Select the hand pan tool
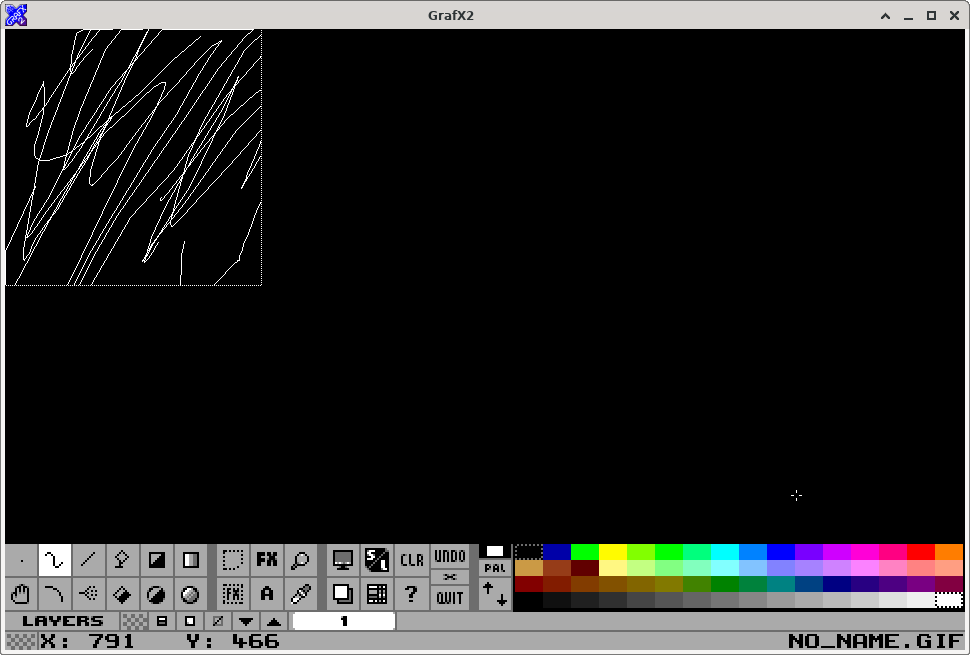 point(21,594)
